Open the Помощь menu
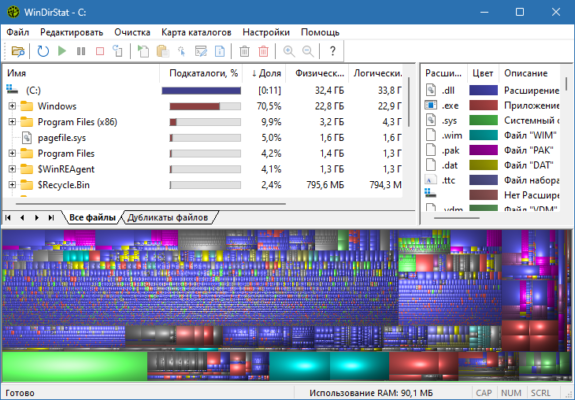The image size is (575, 400). pos(320,32)
